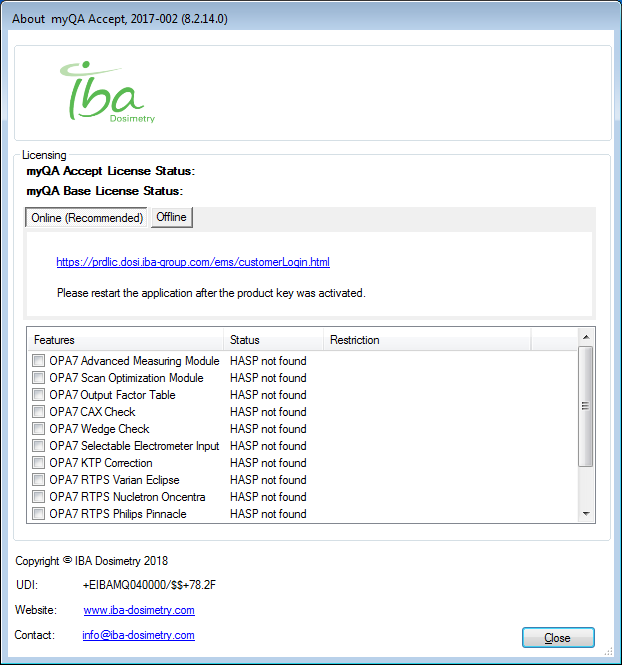The height and width of the screenshot is (665, 622).
Task: Switch to the Offline licensing tab
Action: pos(171,218)
